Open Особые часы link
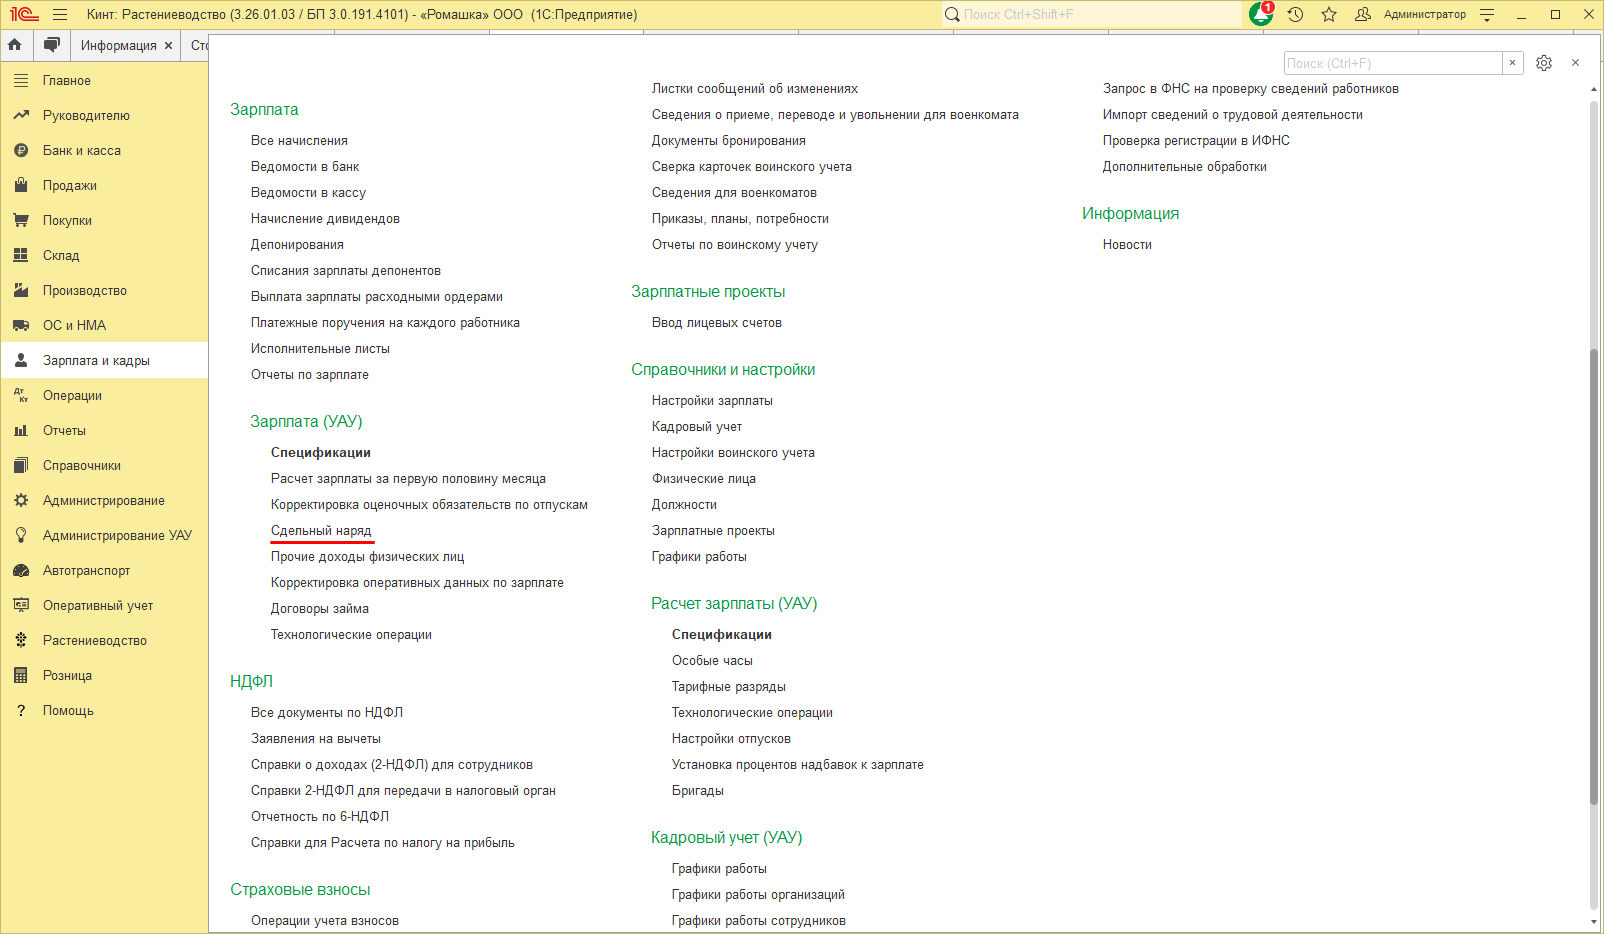 click(x=712, y=661)
